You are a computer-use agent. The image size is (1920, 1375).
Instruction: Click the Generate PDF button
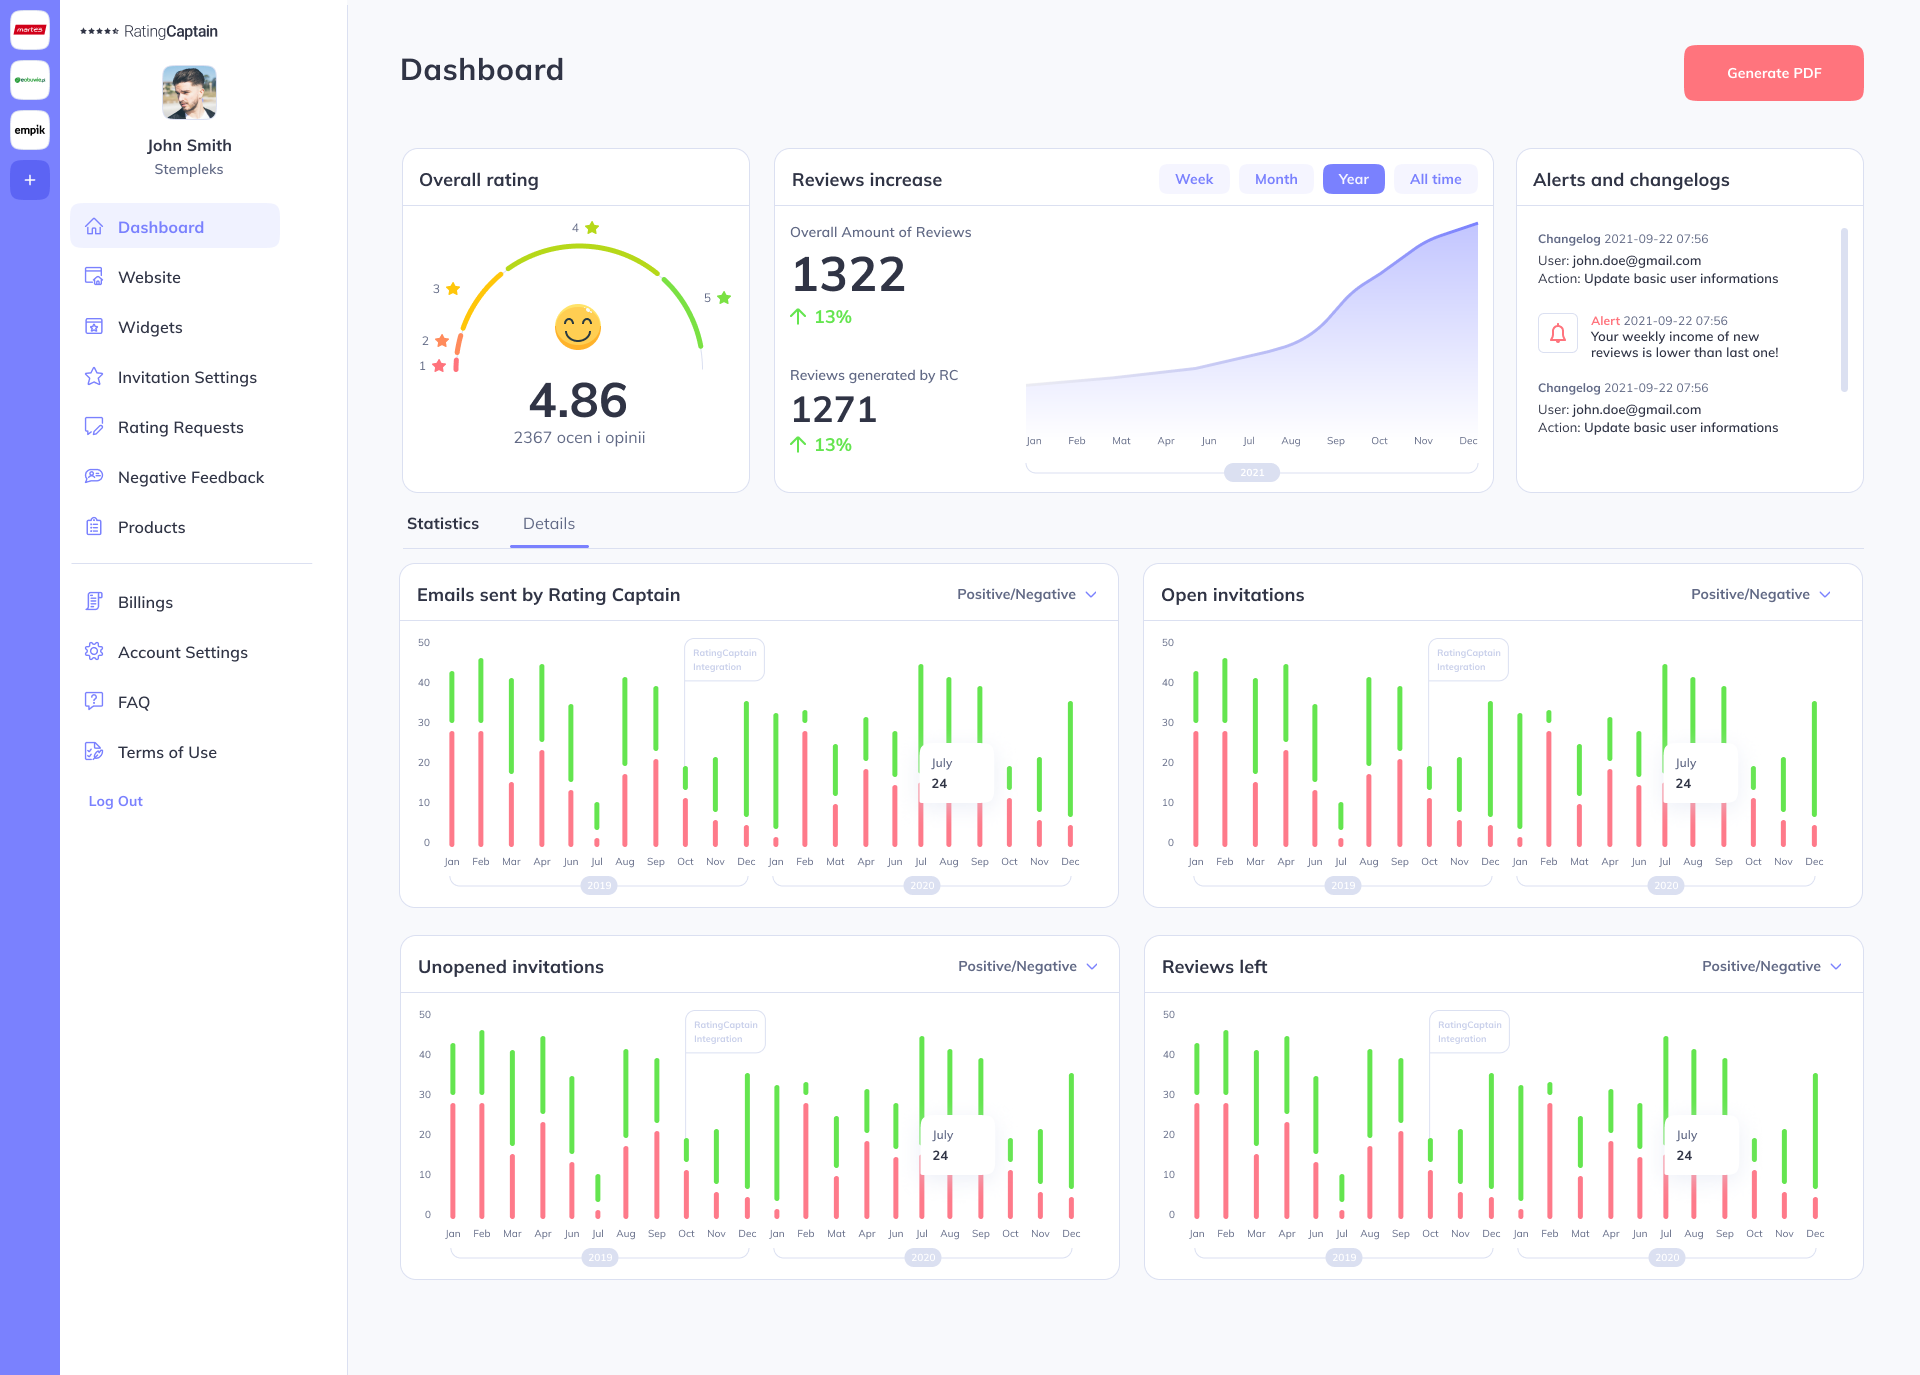pyautogui.click(x=1773, y=73)
